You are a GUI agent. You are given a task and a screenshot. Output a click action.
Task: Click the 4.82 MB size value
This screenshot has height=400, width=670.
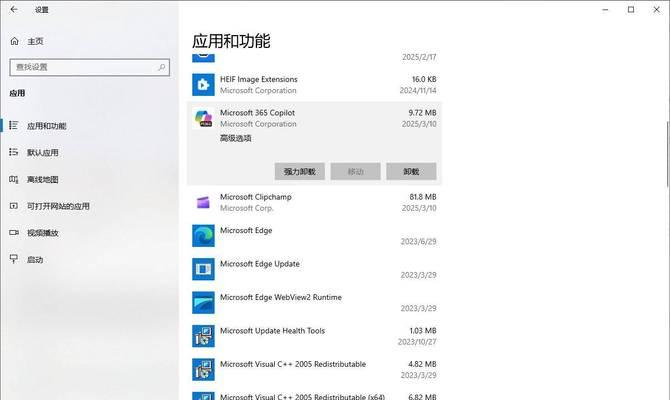[x=422, y=364]
